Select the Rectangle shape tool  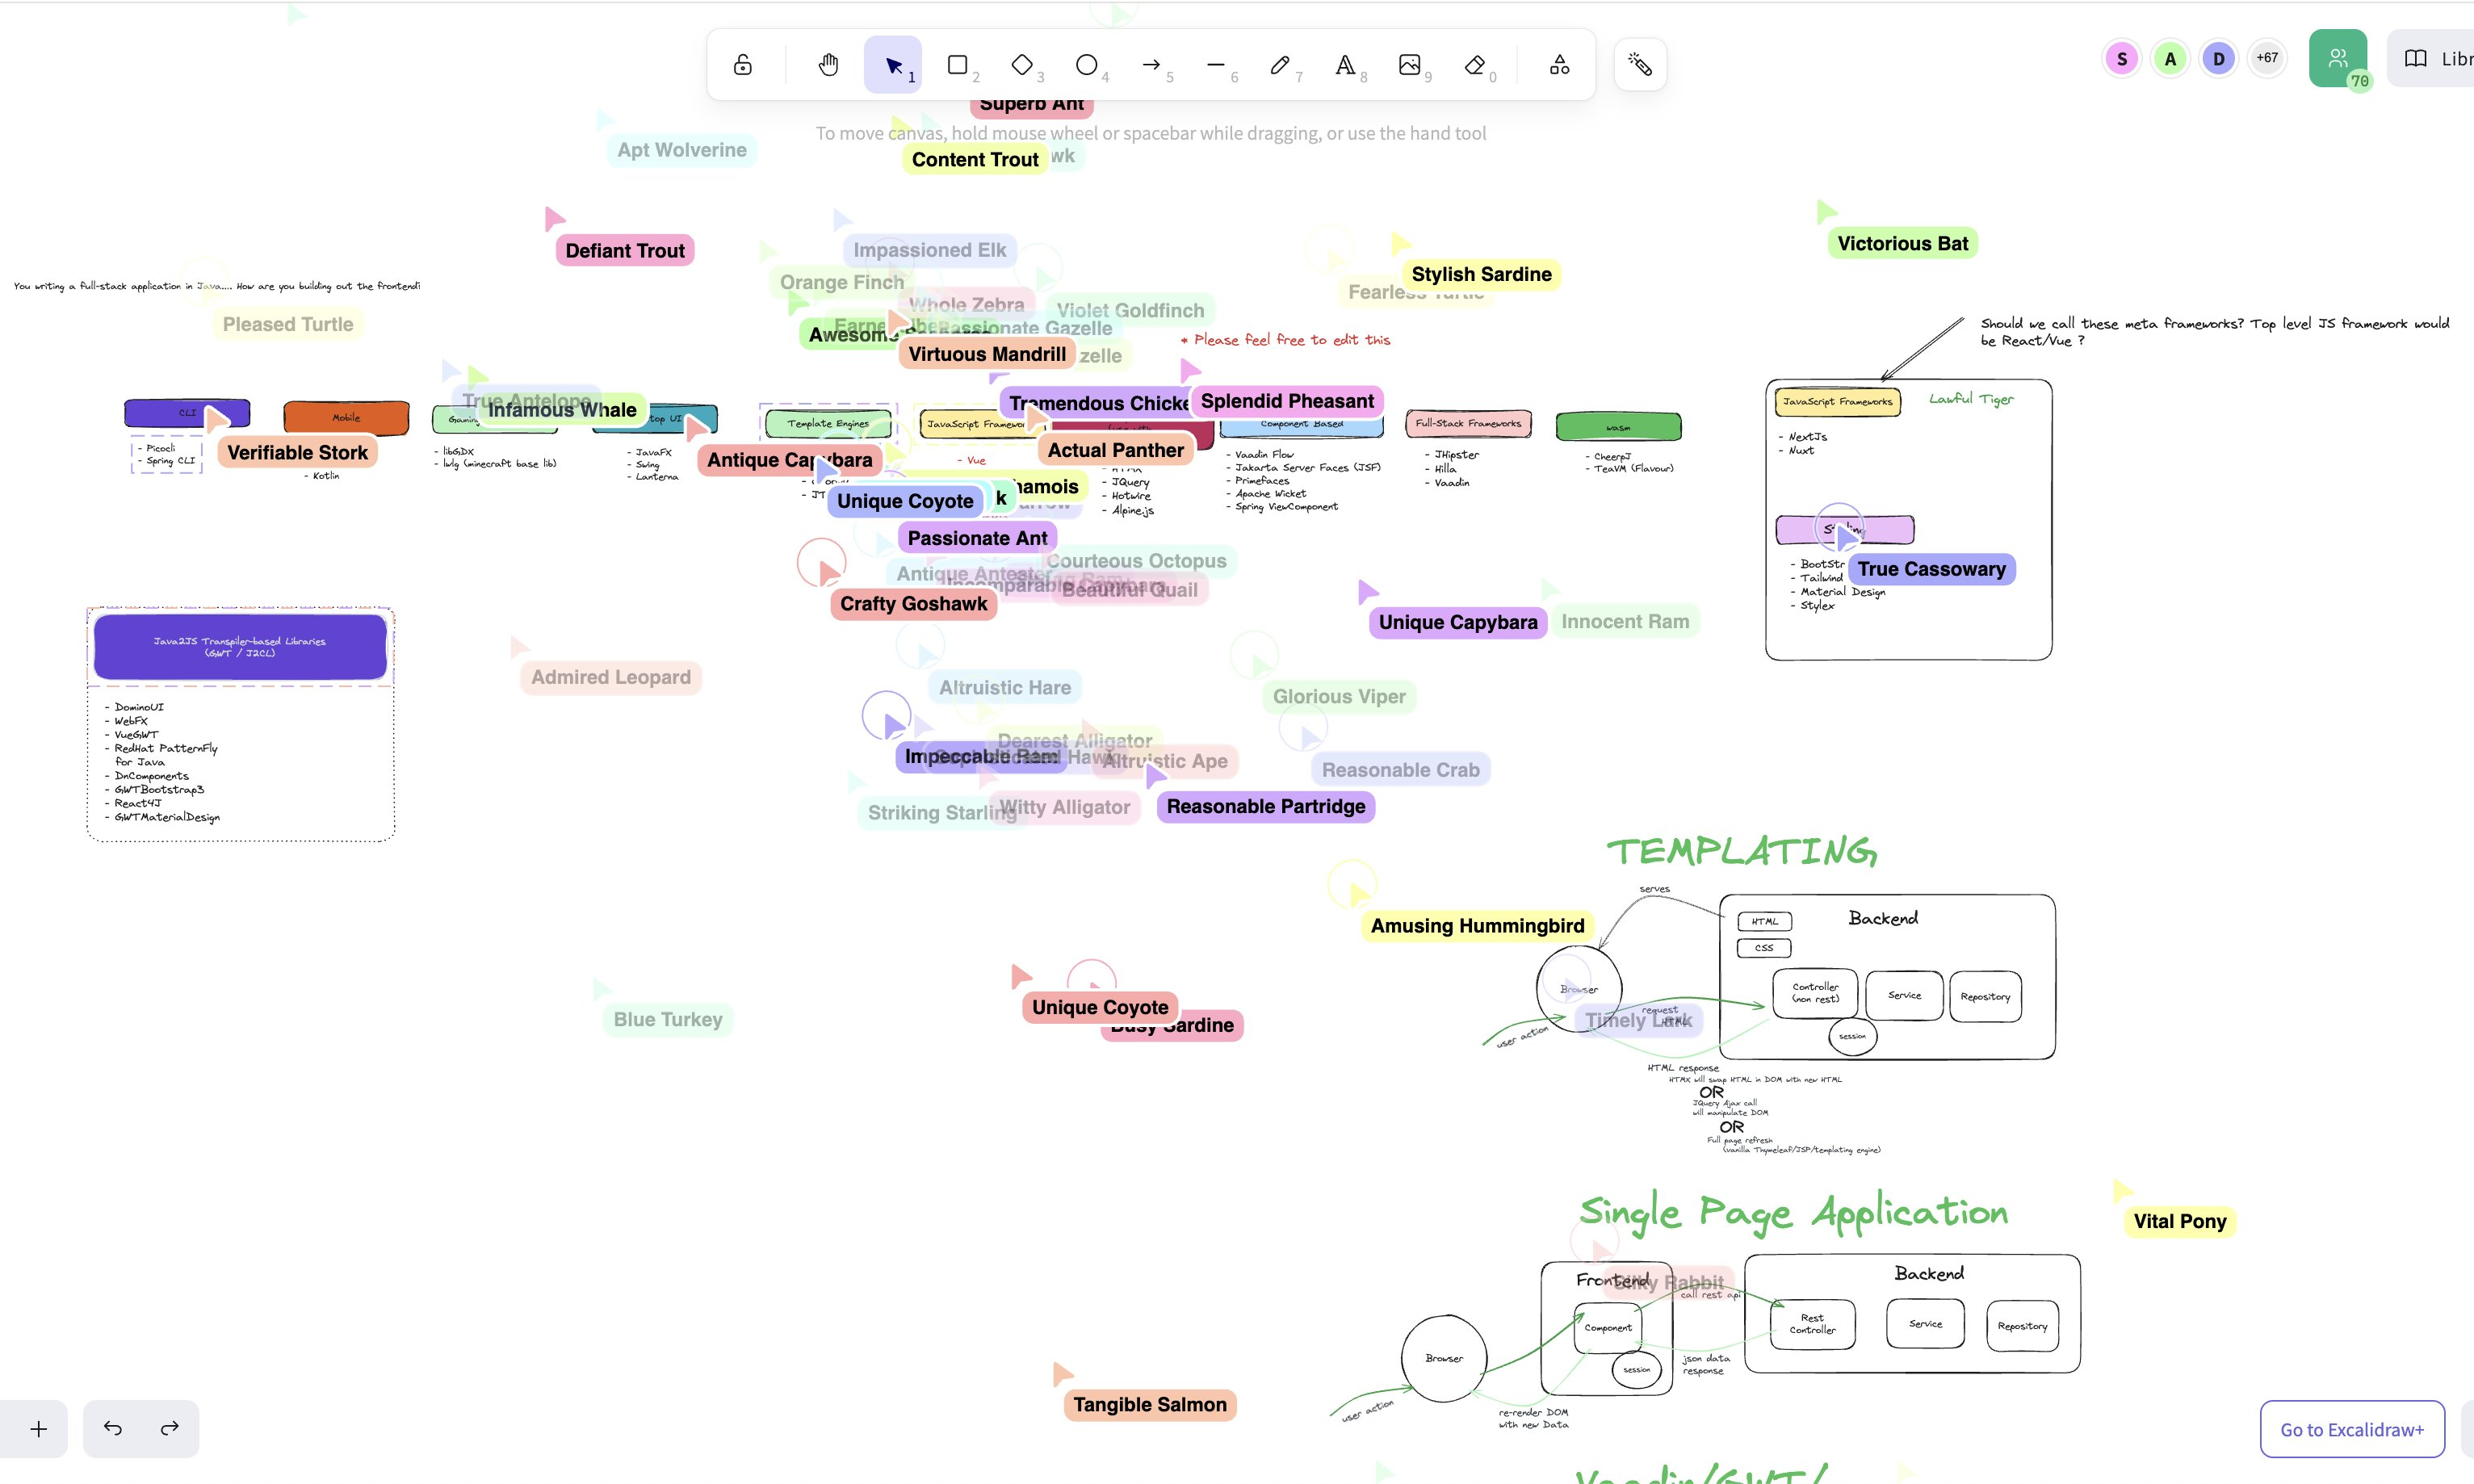coord(958,65)
